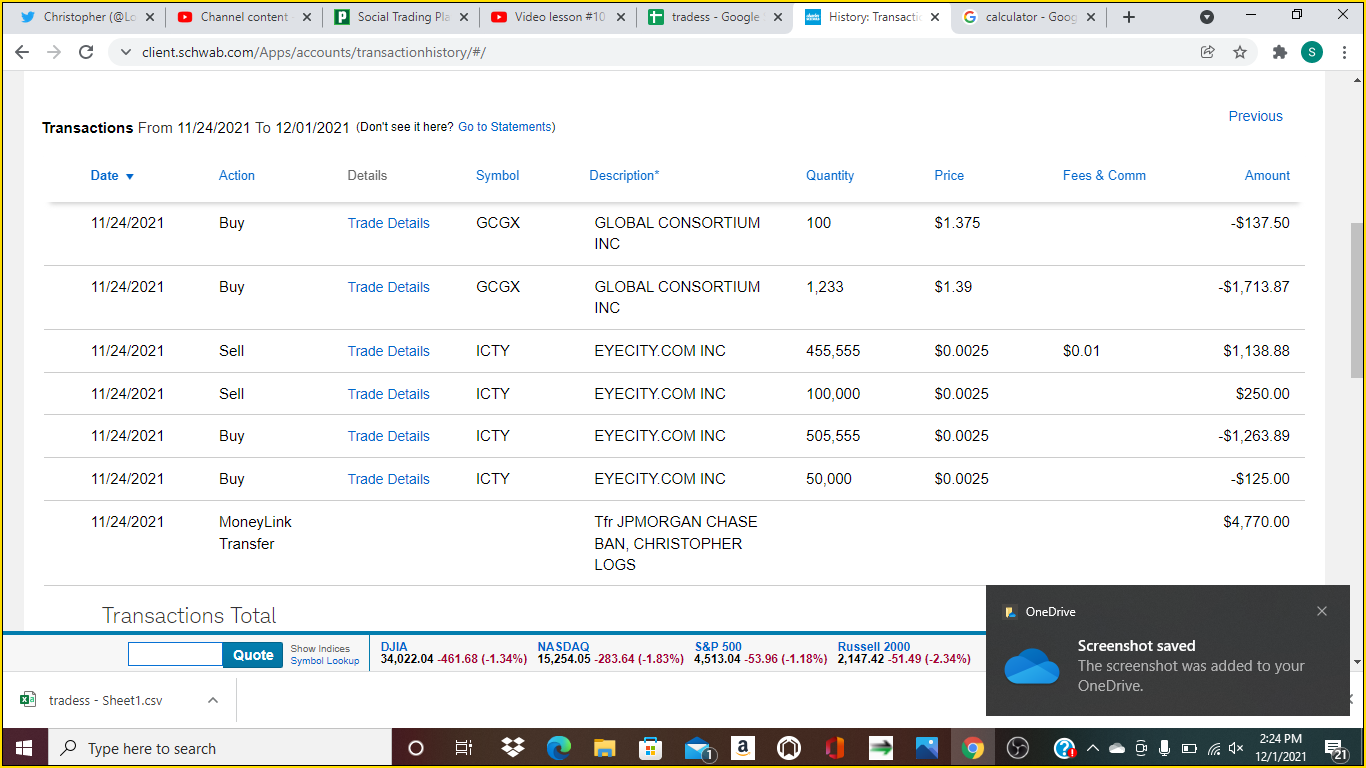Click the Previous link
1366x768 pixels.
pyautogui.click(x=1255, y=116)
